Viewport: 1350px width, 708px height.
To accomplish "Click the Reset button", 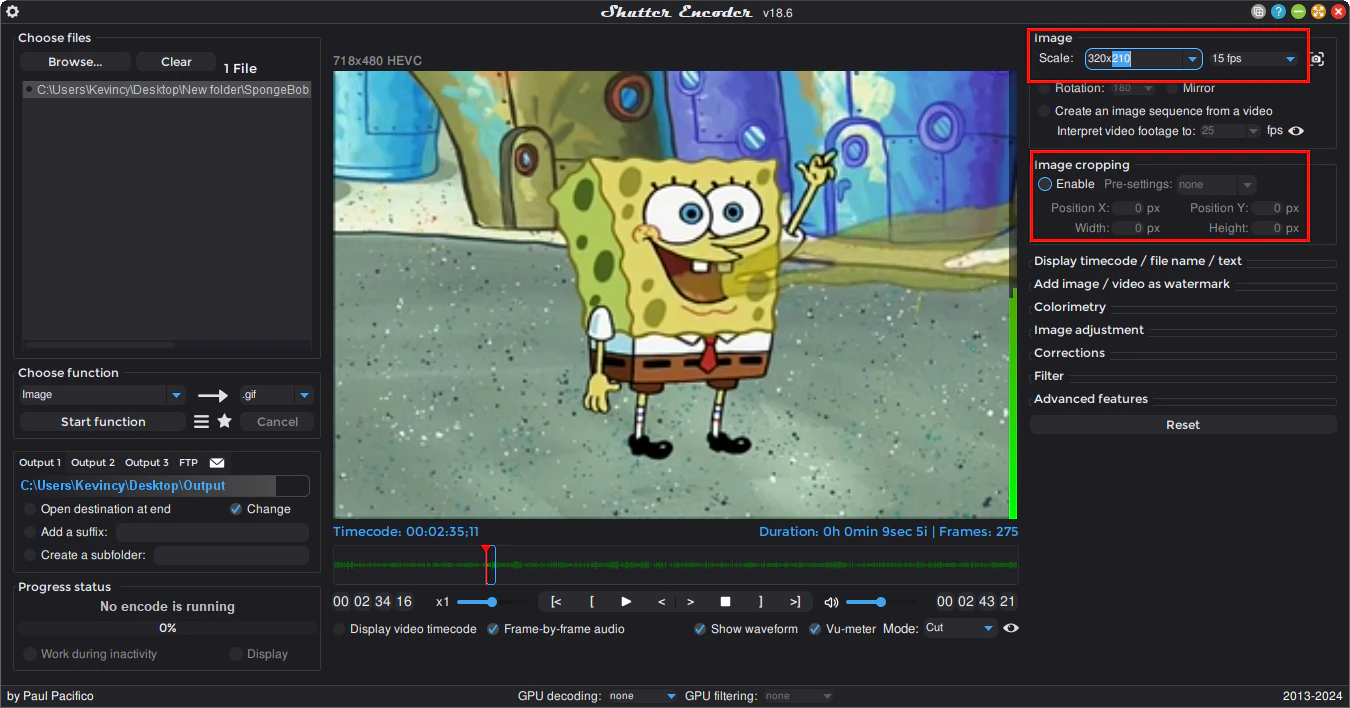I will pos(1183,425).
